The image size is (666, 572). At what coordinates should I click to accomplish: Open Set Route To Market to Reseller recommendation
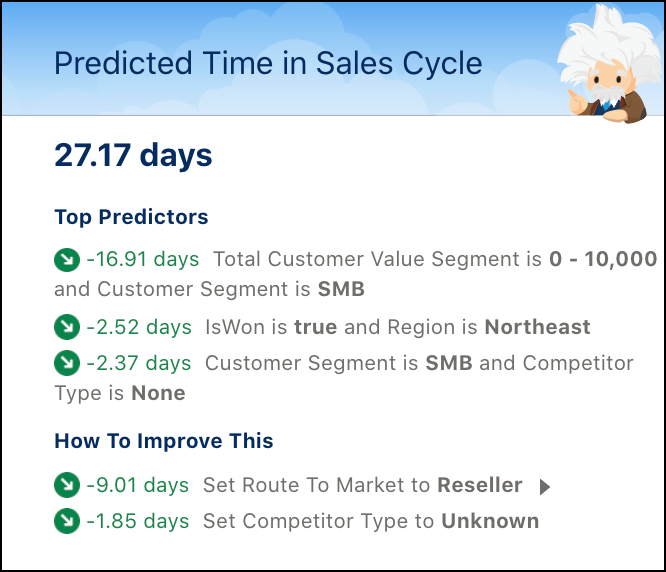[363, 485]
